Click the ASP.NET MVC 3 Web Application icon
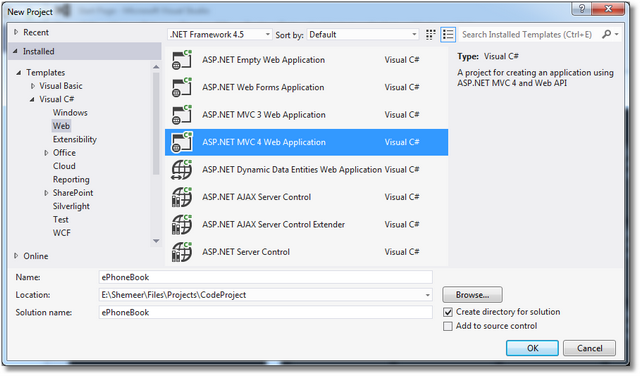Image resolution: width=640 pixels, height=376 pixels. (182, 115)
